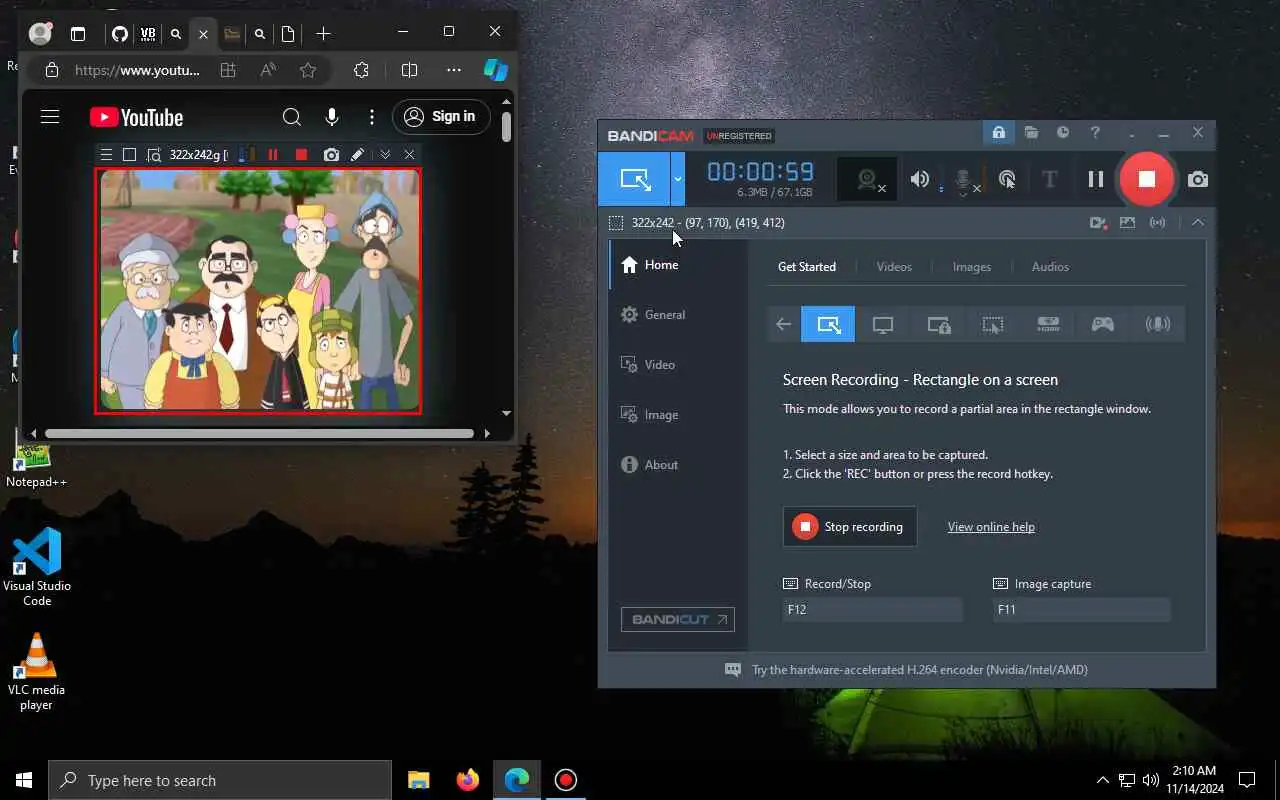Select HDMI device recording mode icon
Screen dimensions: 1280x800
(x=1048, y=324)
